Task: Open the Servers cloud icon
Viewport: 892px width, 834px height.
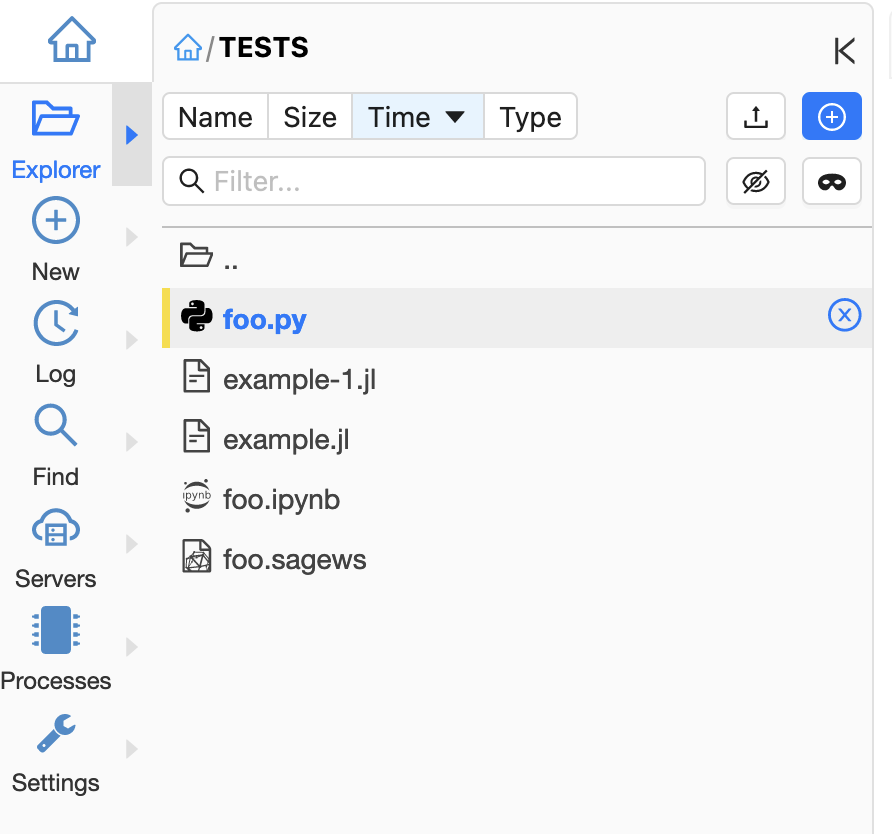Action: [56, 529]
